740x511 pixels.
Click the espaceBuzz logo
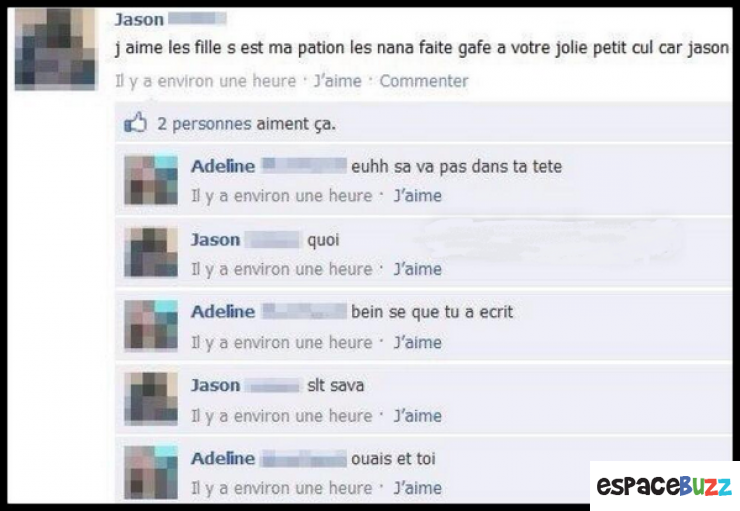[x=664, y=486]
